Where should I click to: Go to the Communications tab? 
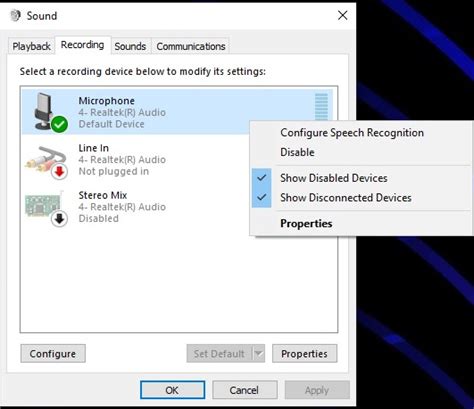pos(191,46)
